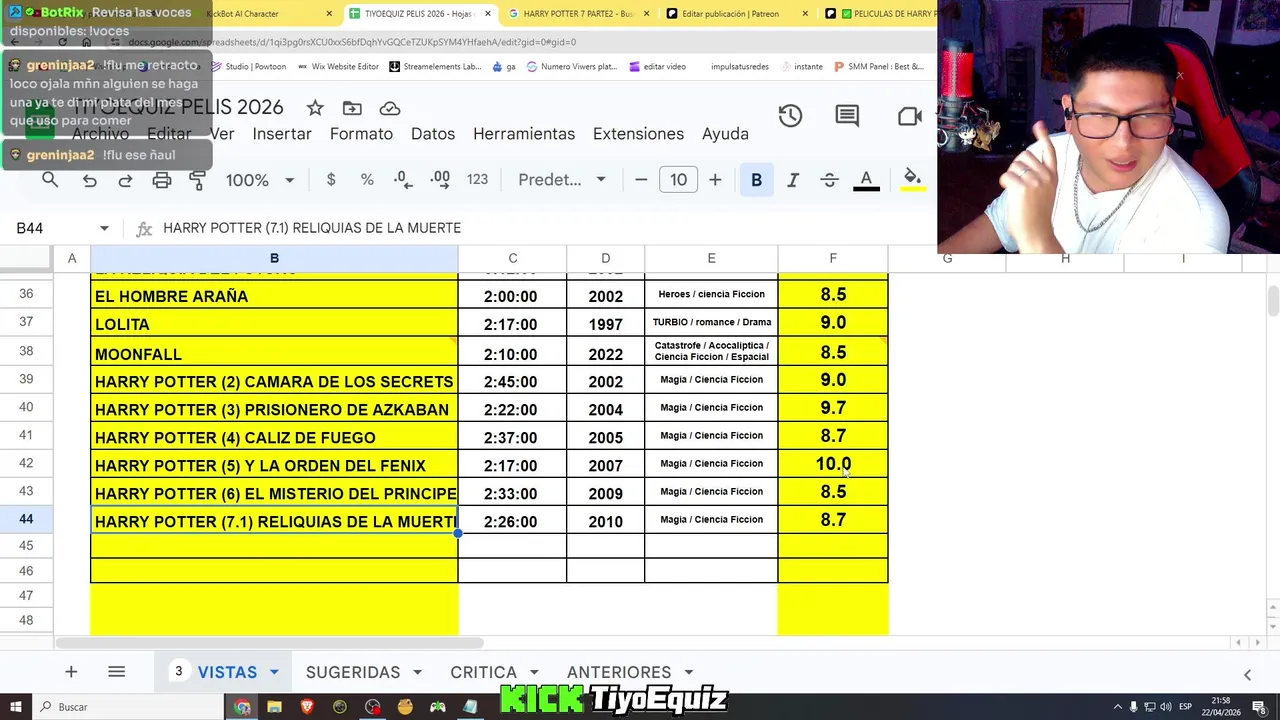Open the comments panel icon

[847, 116]
